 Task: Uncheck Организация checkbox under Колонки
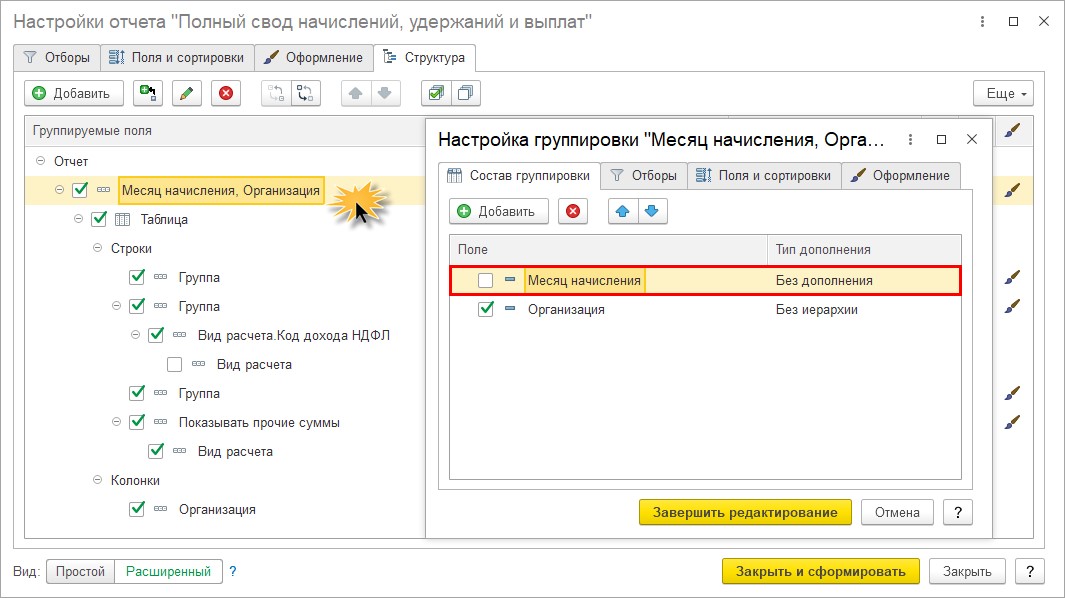point(137,509)
